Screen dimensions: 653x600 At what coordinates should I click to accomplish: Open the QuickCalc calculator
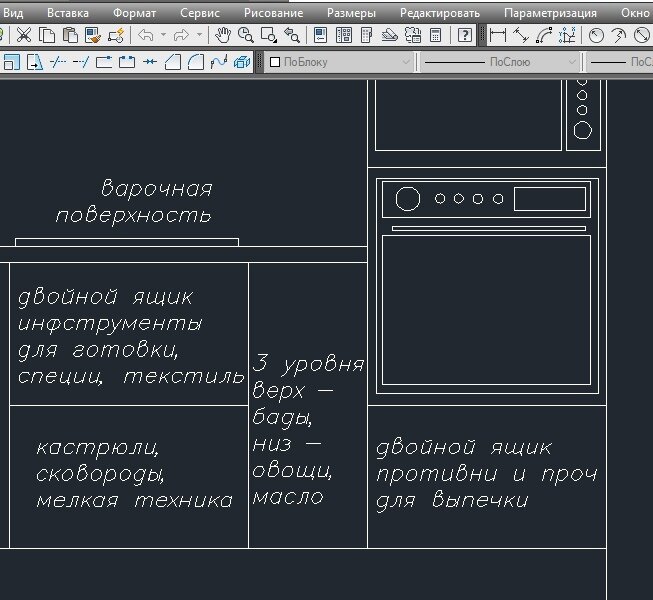[436, 35]
